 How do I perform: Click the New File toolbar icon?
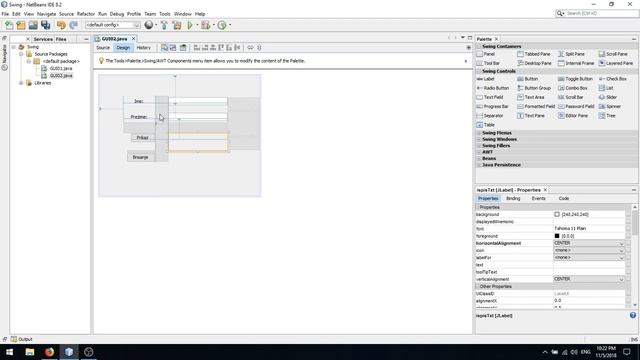(9, 25)
